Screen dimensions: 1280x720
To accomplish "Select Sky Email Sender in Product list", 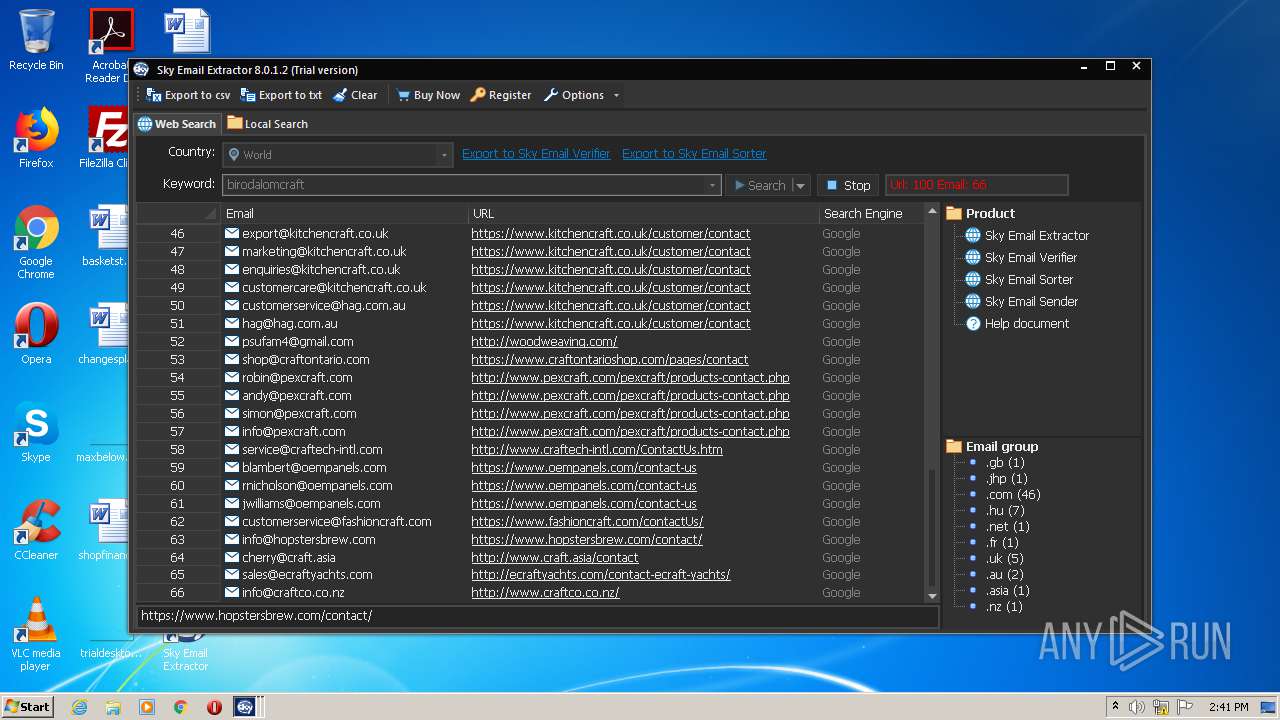I will click(x=1031, y=302).
